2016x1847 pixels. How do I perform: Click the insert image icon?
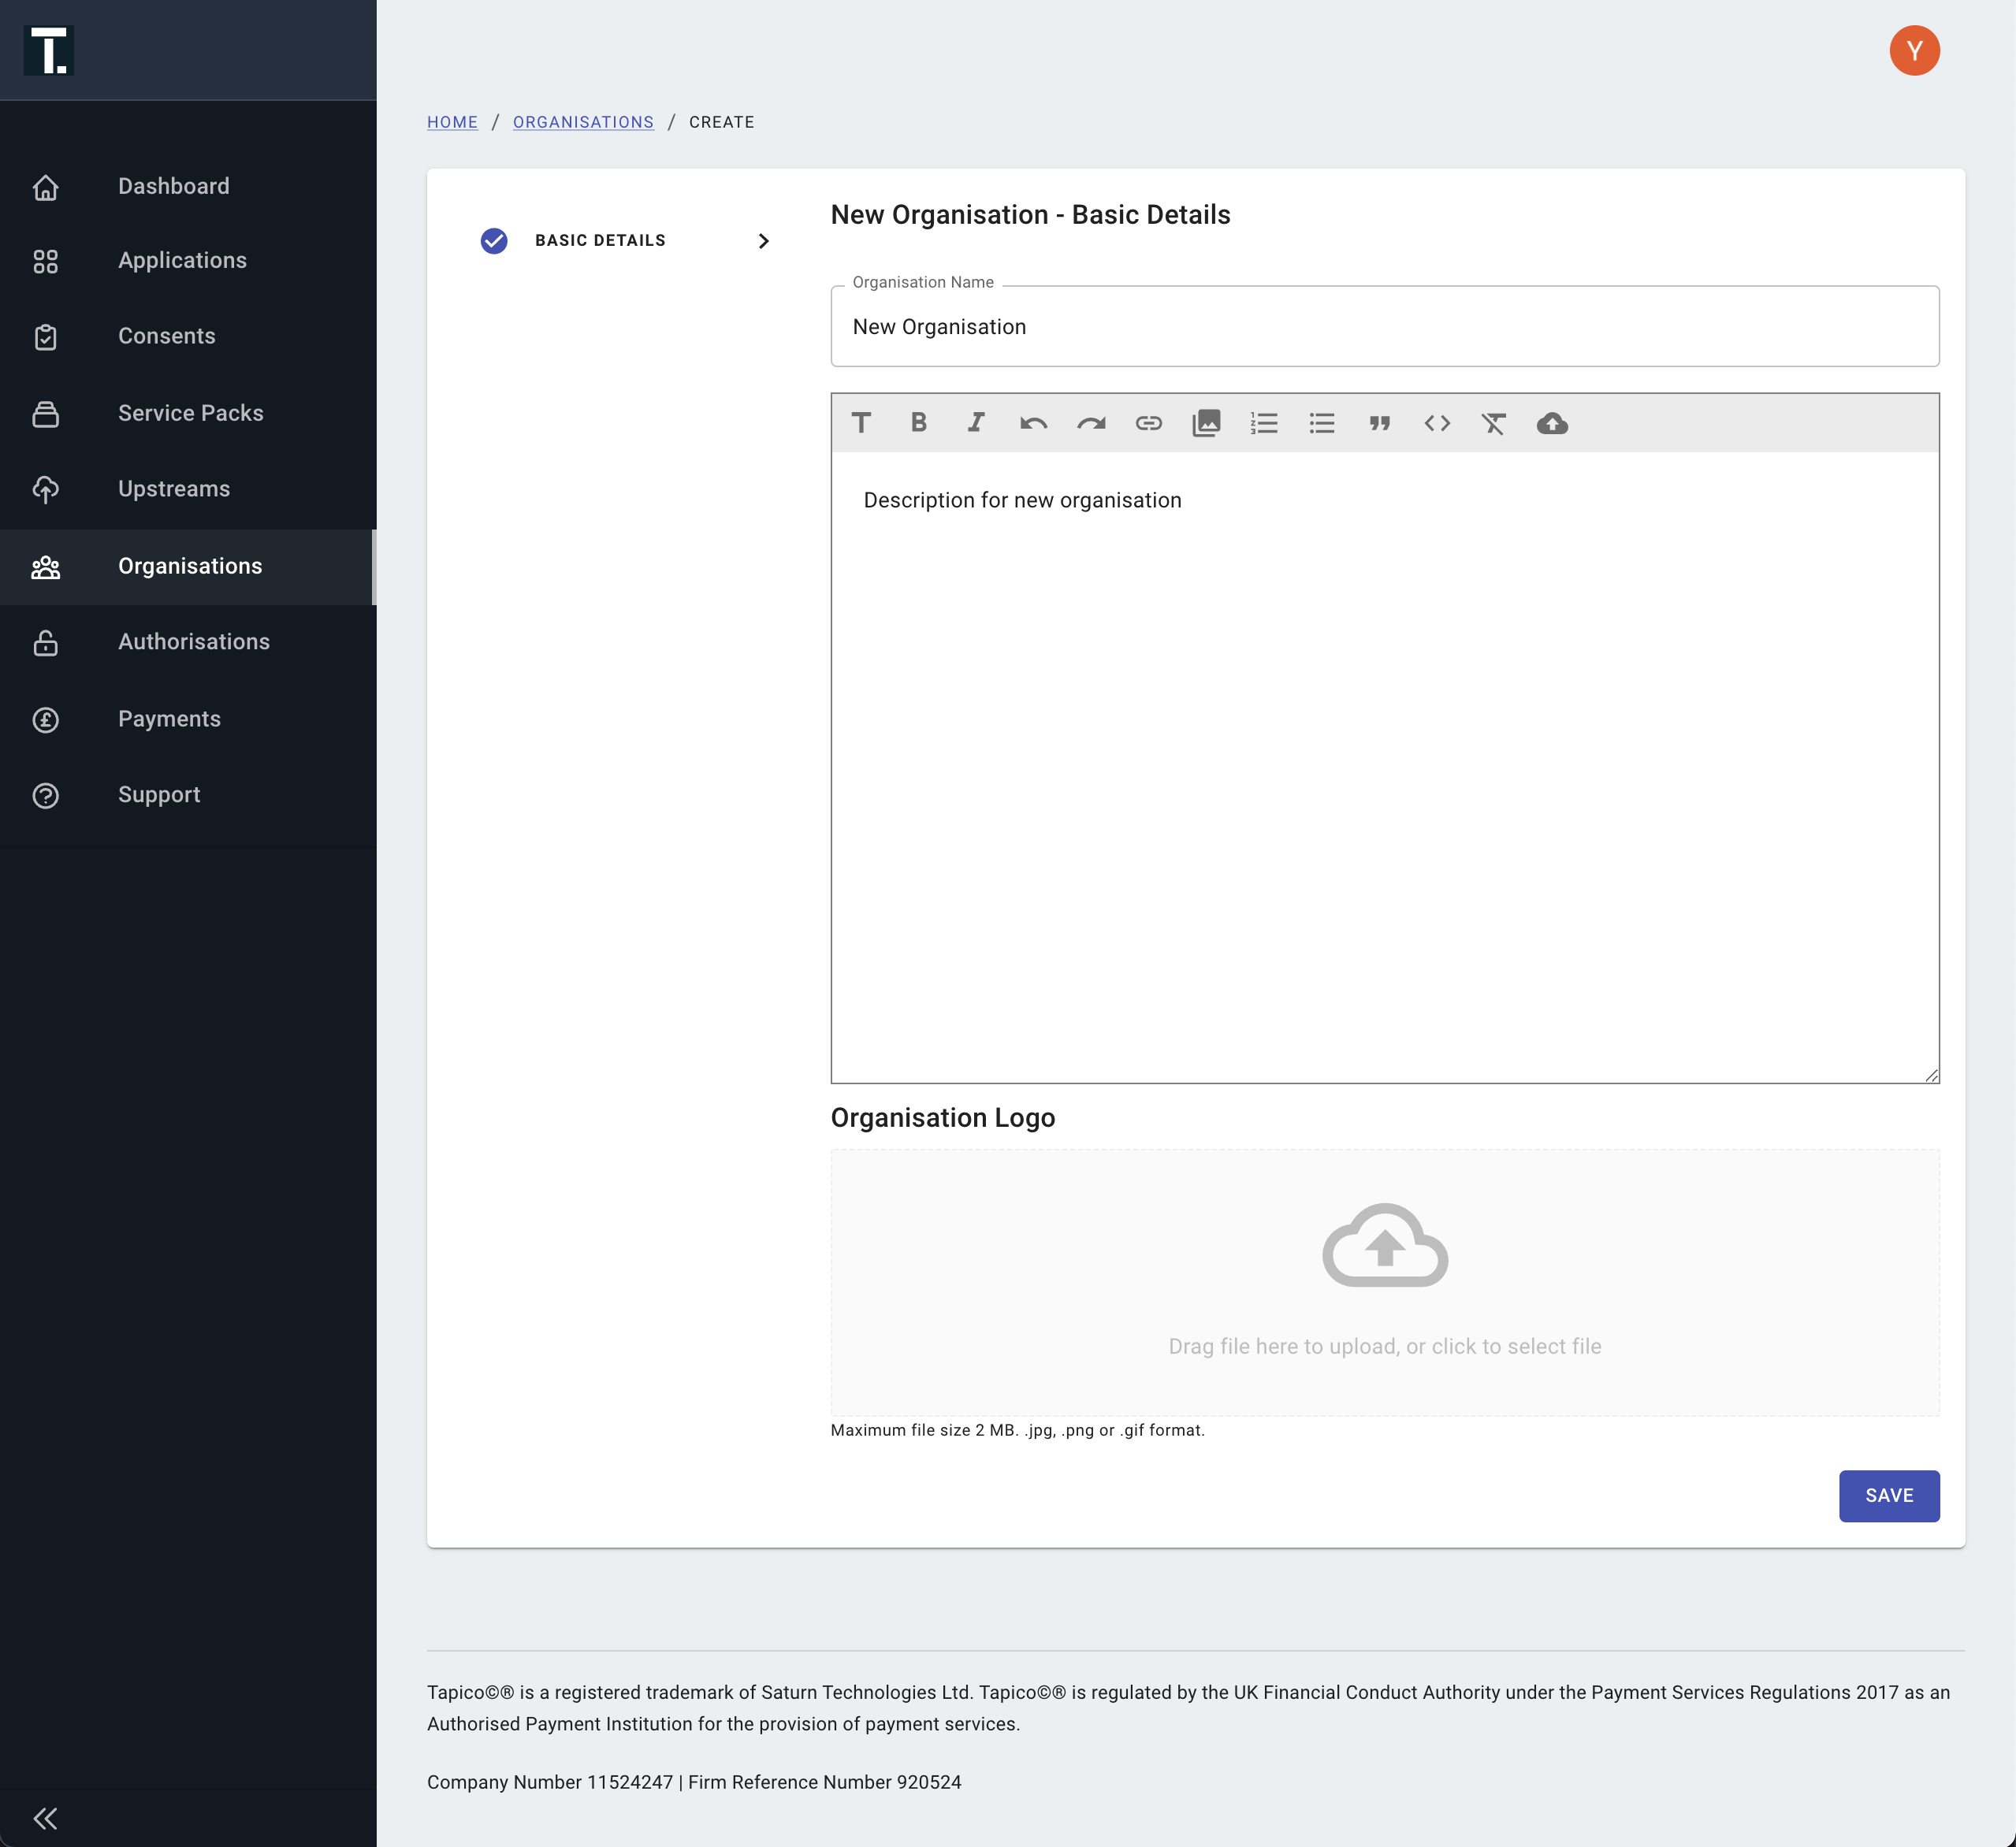point(1206,423)
